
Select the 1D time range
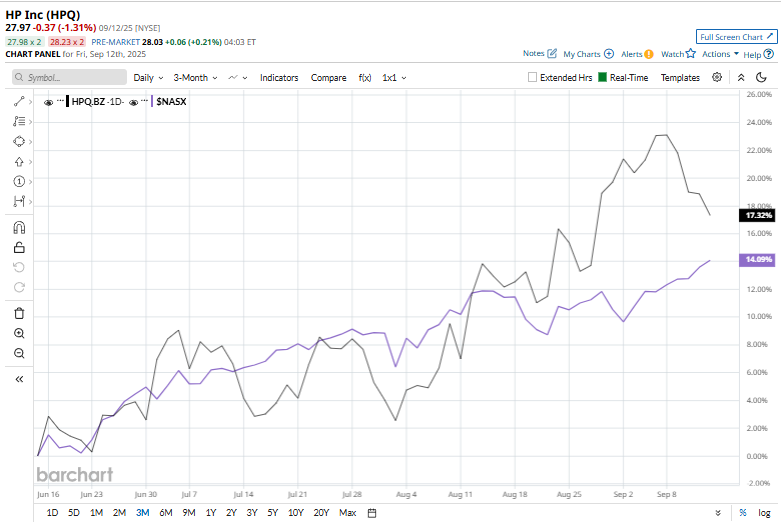(52, 513)
